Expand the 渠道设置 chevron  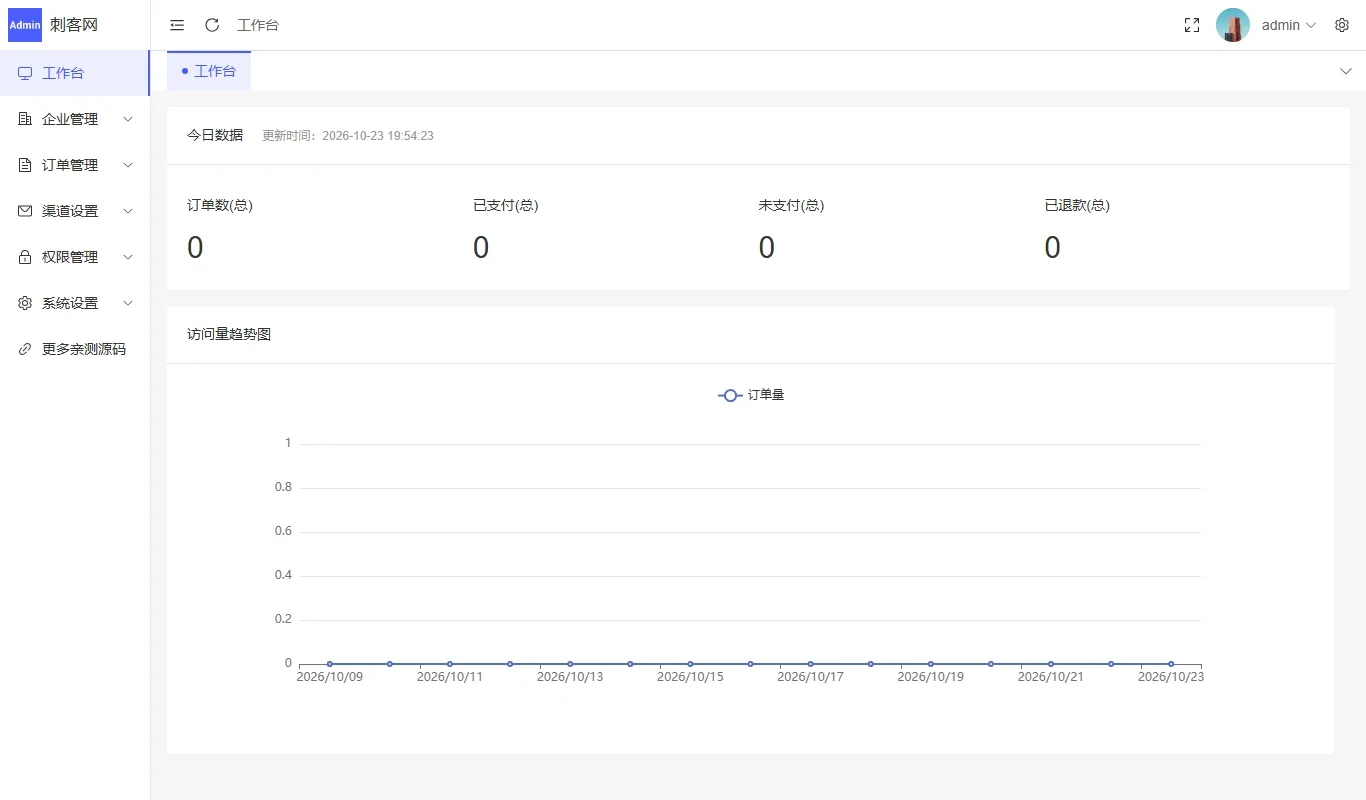coord(128,211)
